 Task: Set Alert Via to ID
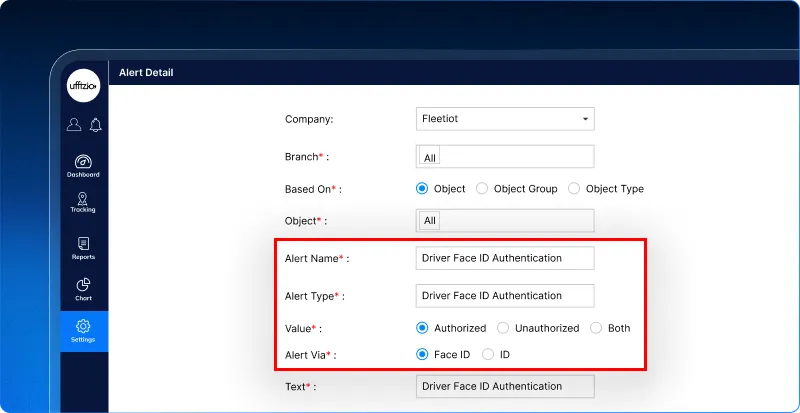[x=488, y=354]
